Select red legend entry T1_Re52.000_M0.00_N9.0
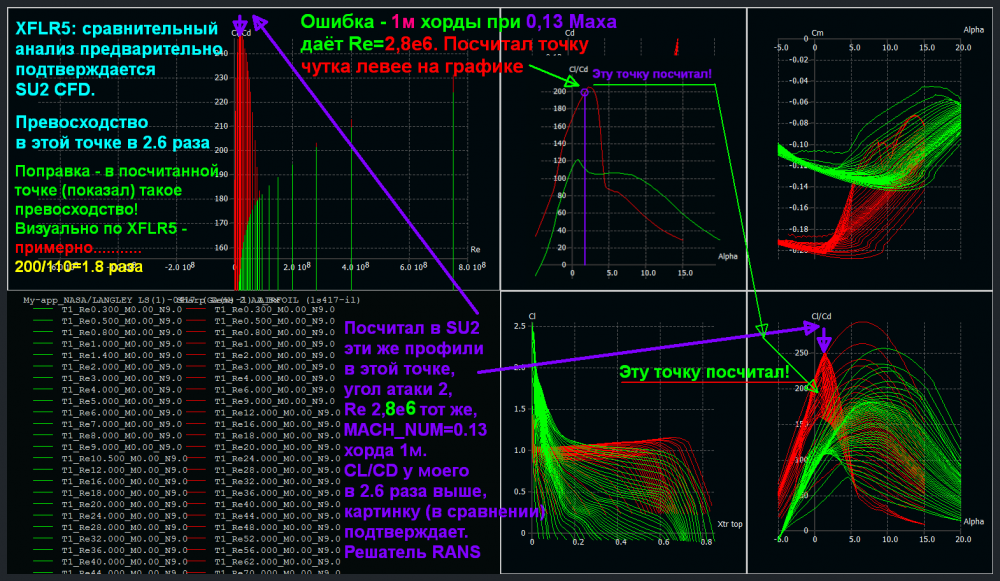The image size is (1000, 581). click(x=277, y=539)
